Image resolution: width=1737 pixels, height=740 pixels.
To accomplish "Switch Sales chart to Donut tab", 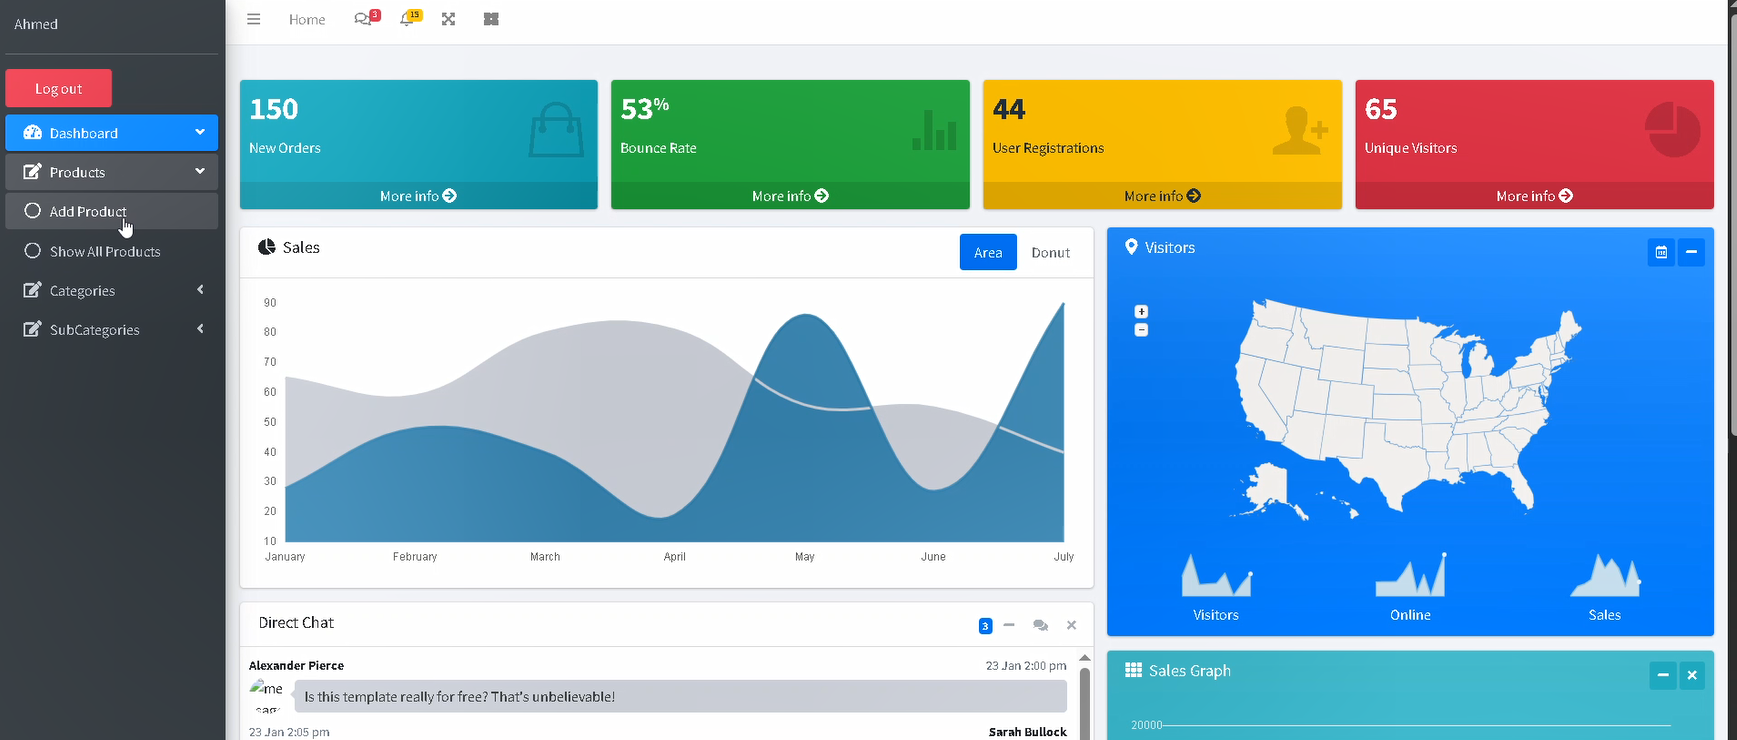I will point(1050,252).
